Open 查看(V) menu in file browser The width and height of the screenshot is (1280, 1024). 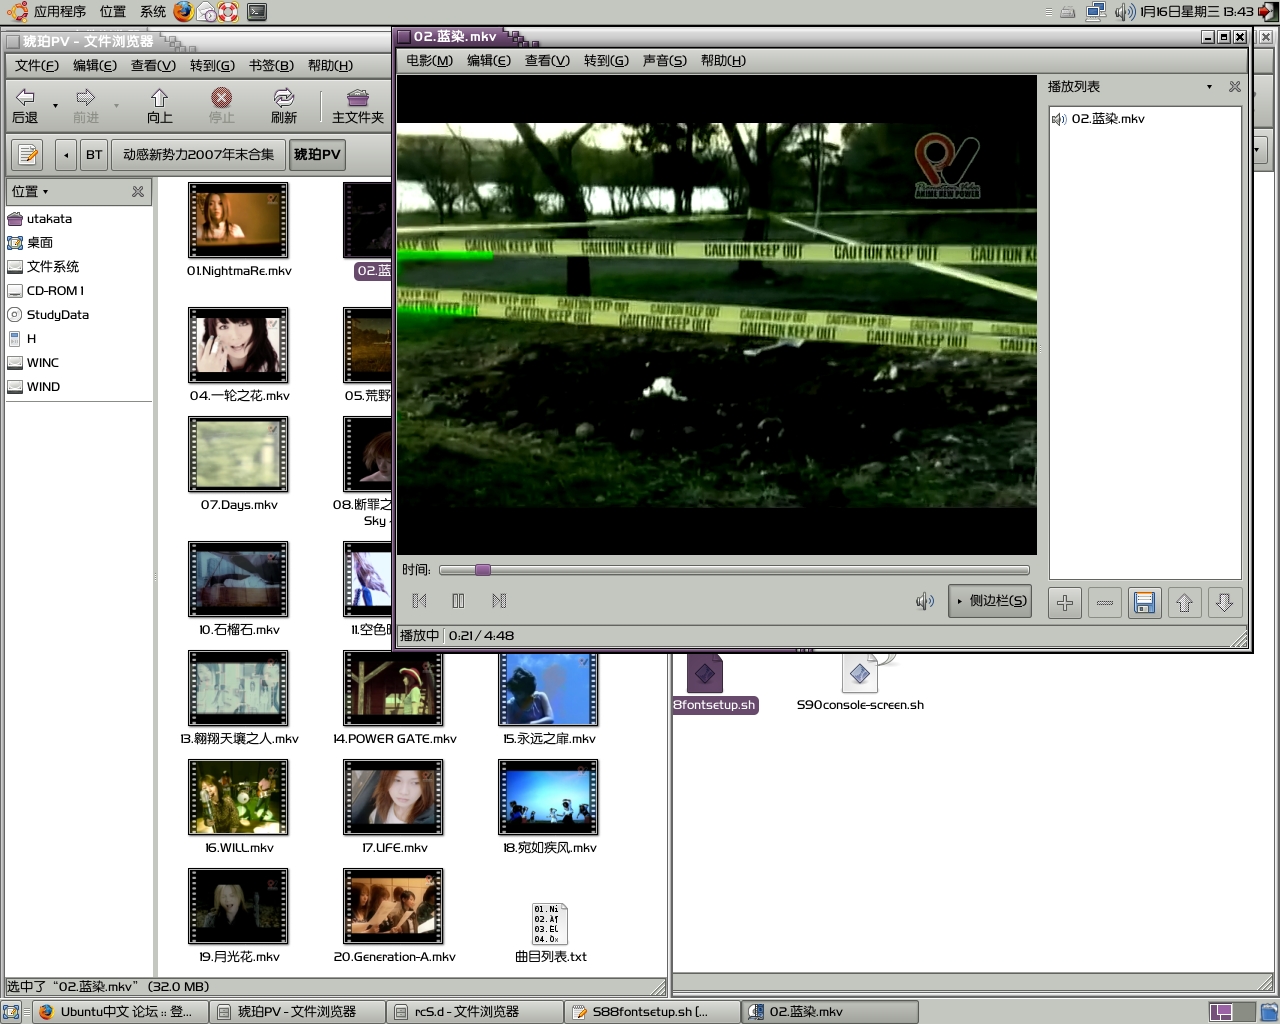point(153,65)
